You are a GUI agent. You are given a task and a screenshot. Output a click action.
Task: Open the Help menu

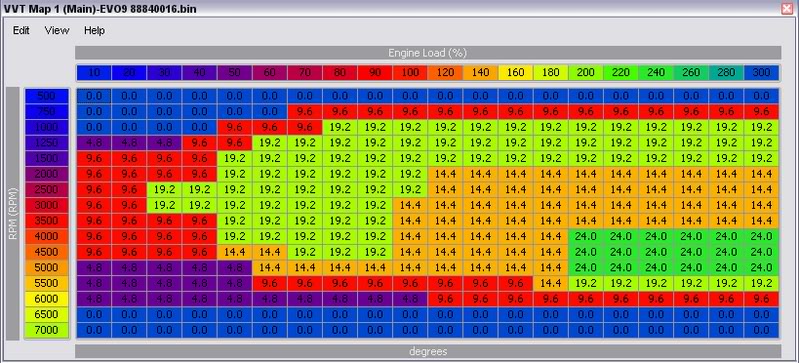[94, 31]
